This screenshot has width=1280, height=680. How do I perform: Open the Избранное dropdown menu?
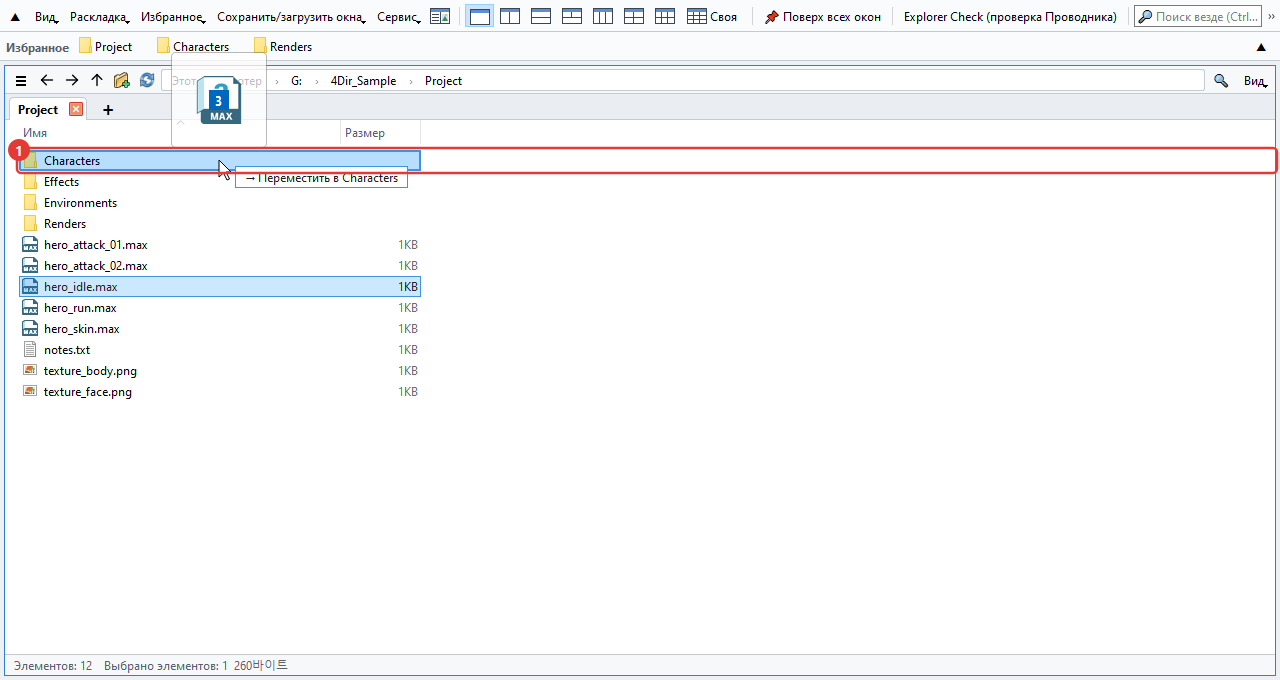(173, 17)
